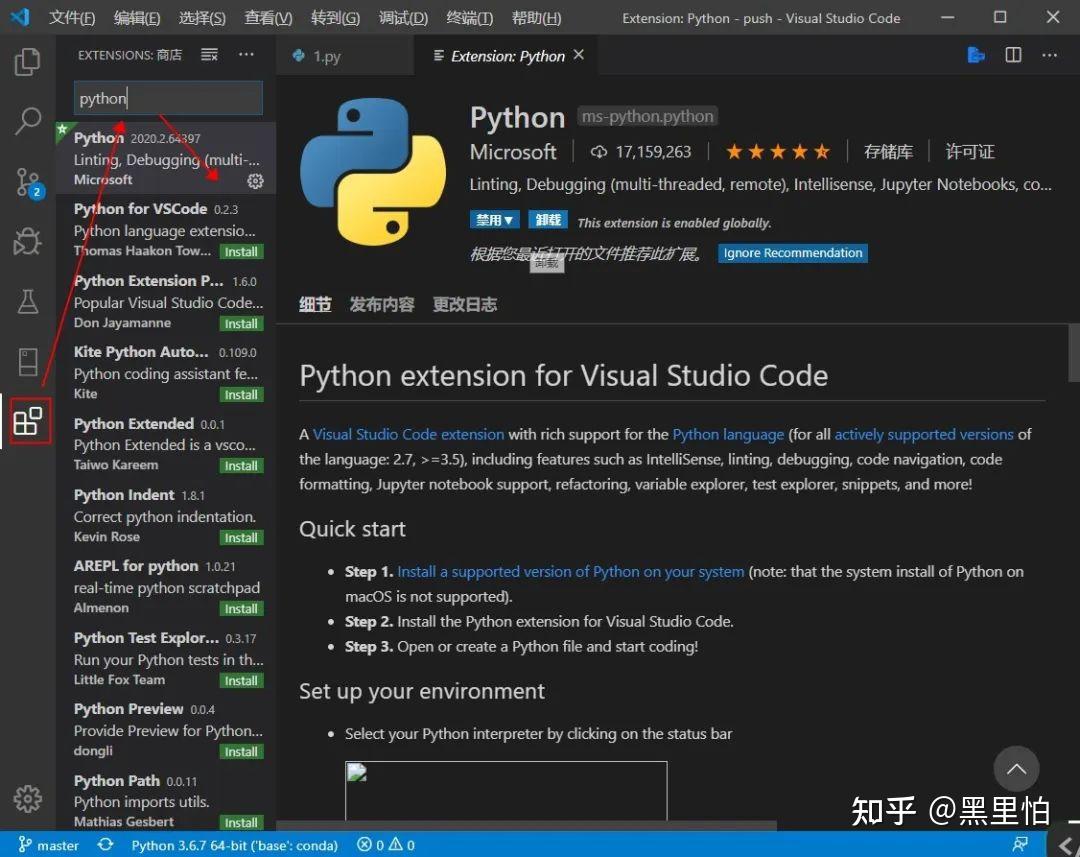Open the Search view in activity bar

pos(28,121)
